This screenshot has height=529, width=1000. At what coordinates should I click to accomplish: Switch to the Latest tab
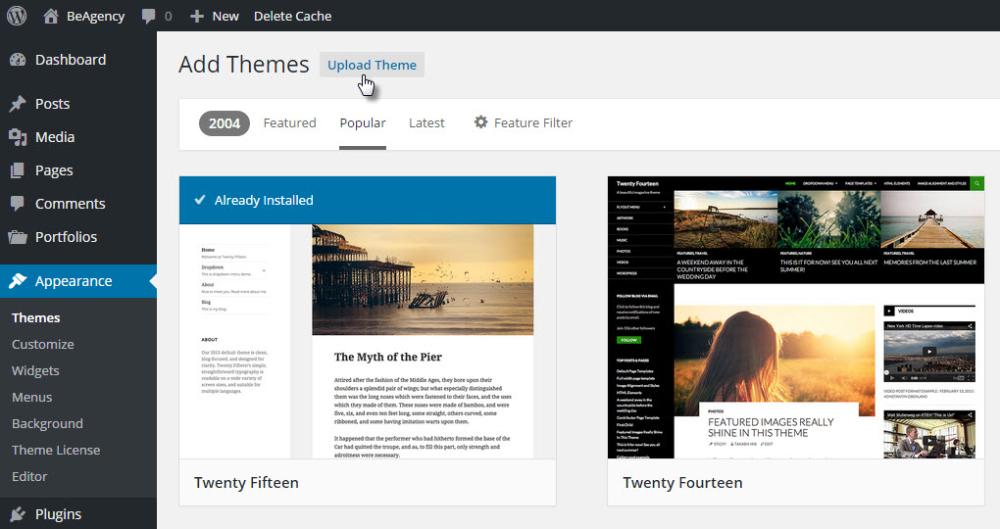[x=427, y=123]
